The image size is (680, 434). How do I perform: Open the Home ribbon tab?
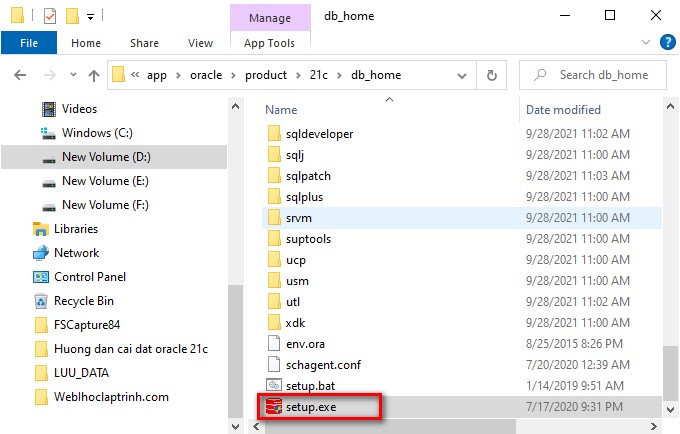point(86,43)
